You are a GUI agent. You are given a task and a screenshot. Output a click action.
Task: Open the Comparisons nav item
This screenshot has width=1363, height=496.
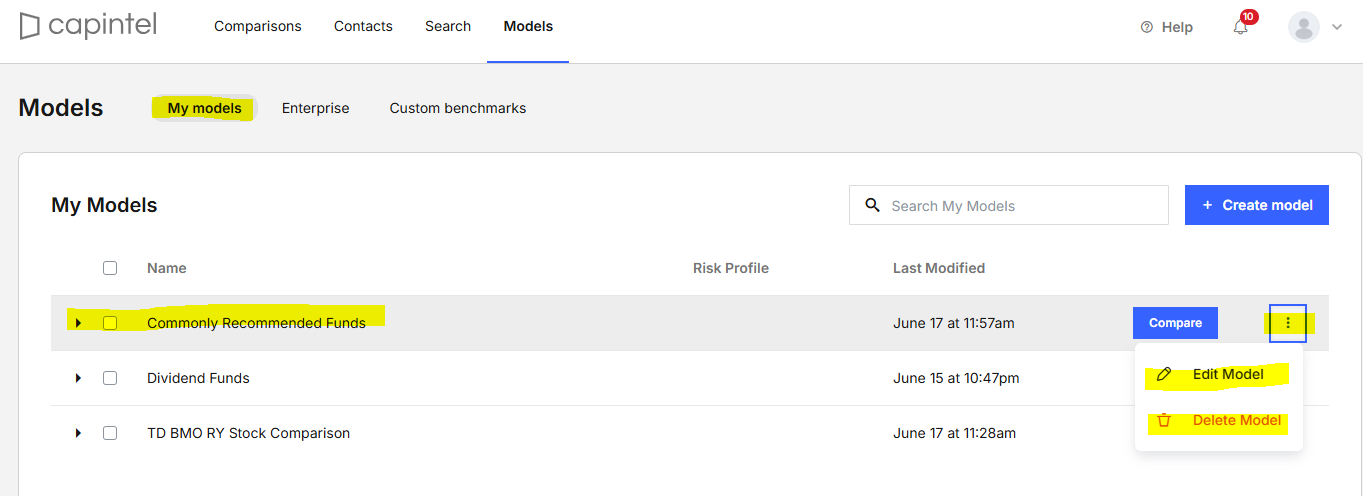tap(258, 26)
